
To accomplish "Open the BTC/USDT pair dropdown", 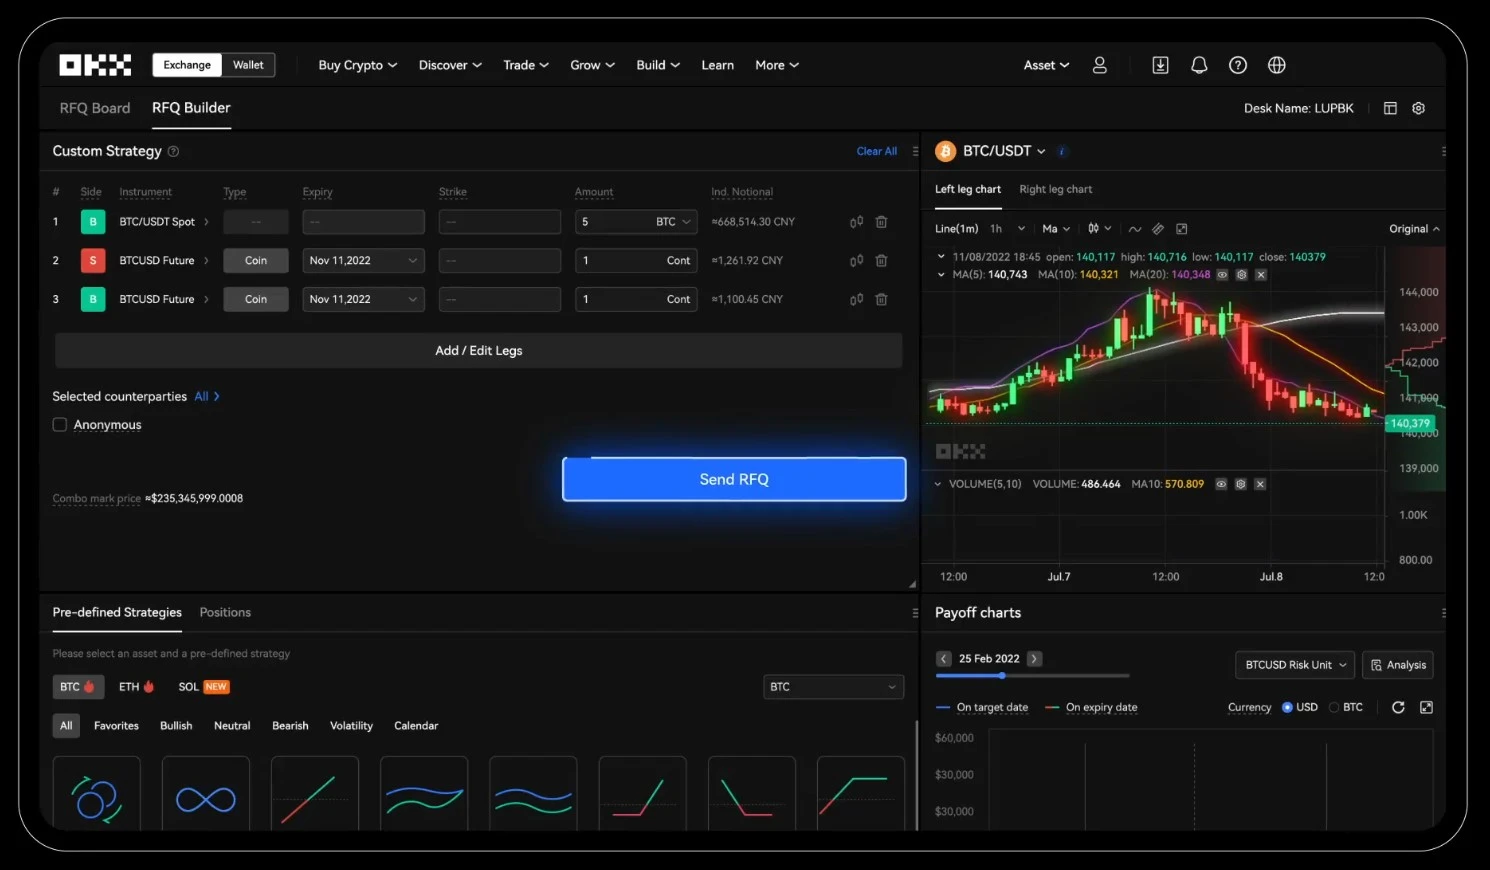I will [1000, 150].
